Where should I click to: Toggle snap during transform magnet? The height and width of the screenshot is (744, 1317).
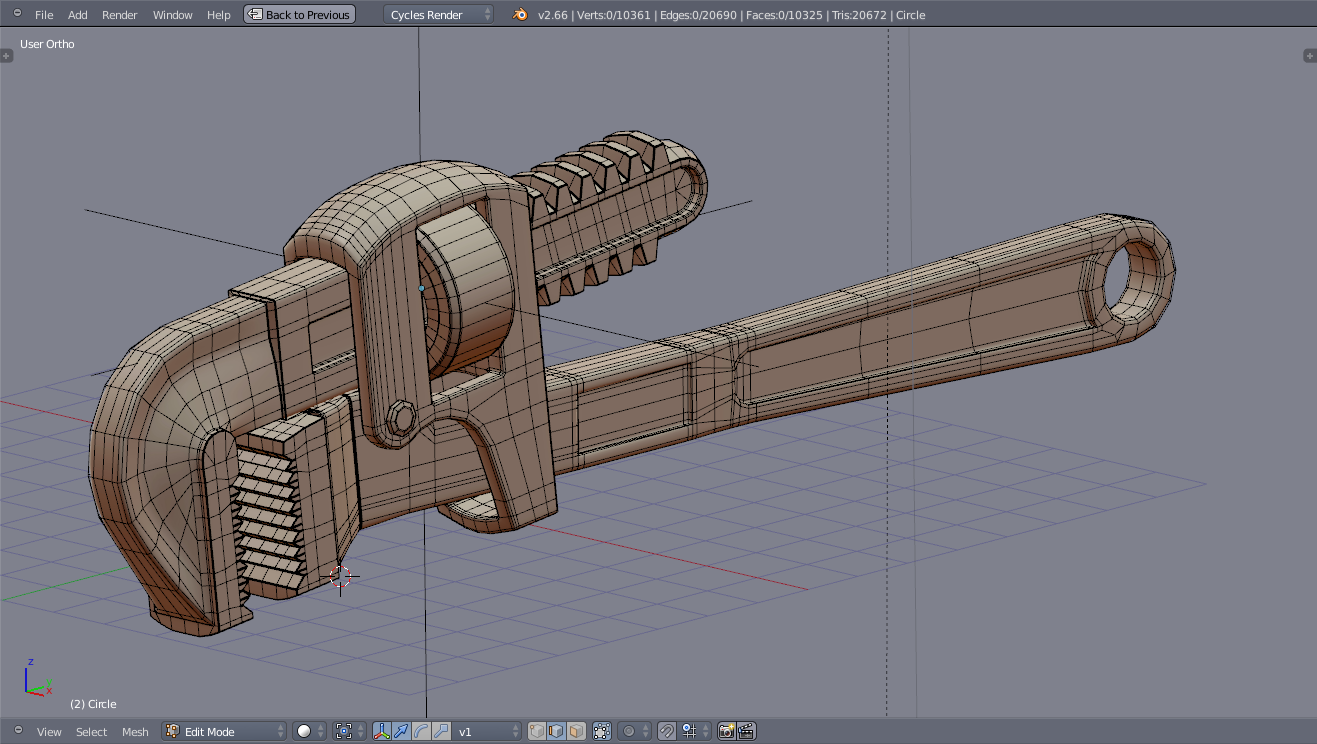pyautogui.click(x=667, y=731)
